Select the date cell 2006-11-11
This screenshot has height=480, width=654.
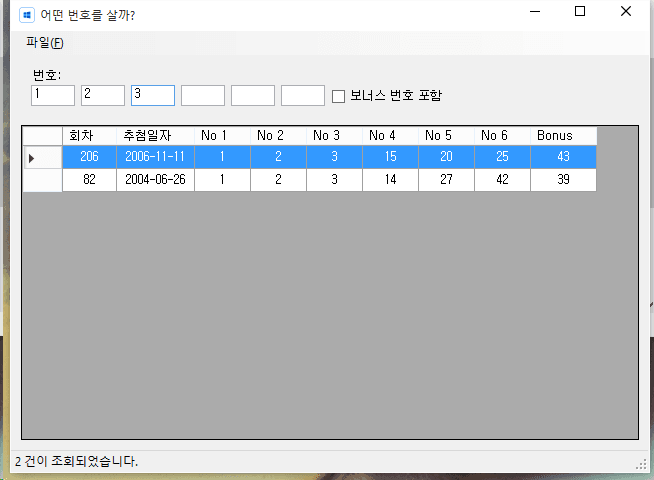click(155, 157)
